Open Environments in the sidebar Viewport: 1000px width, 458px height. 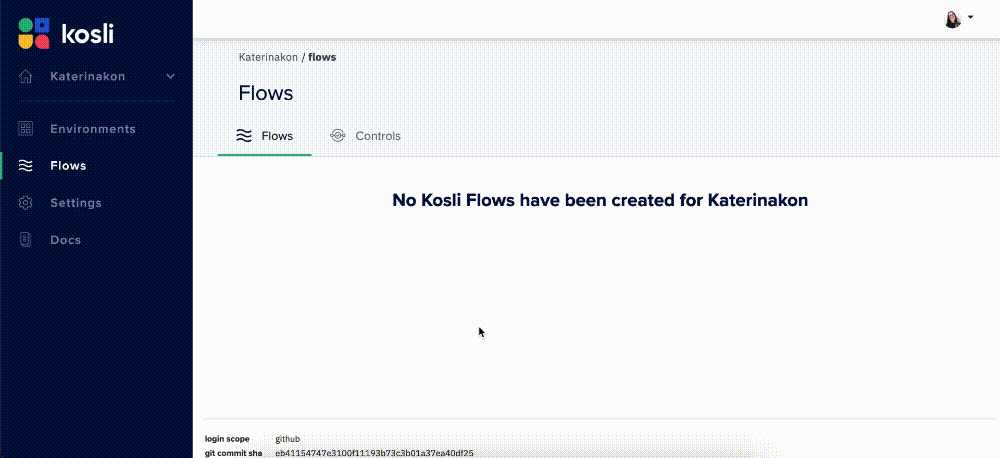[93, 129]
